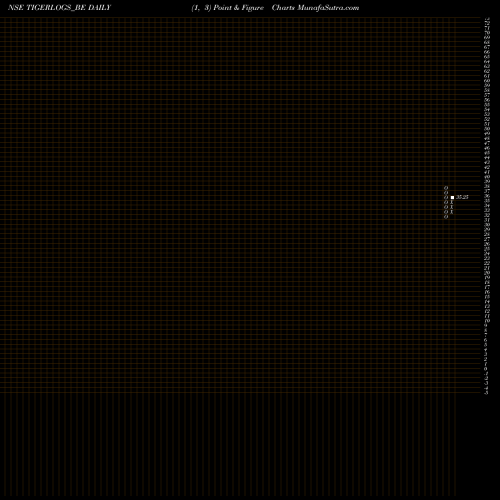Screen dimensions: 500x500
Task: Click the lowest X mark in the X column
Action: [452, 212]
